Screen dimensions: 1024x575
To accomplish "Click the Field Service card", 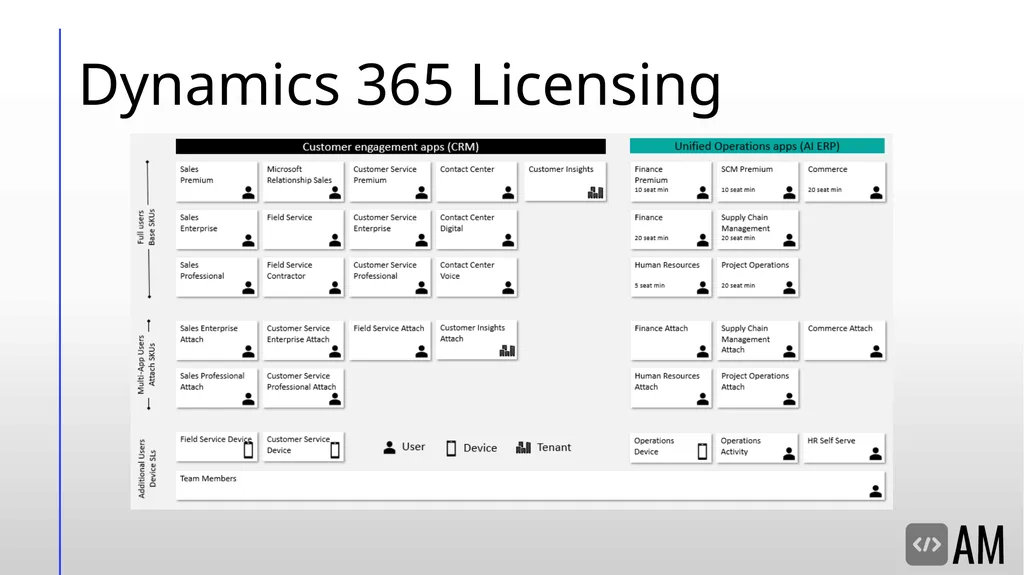I will click(x=304, y=229).
